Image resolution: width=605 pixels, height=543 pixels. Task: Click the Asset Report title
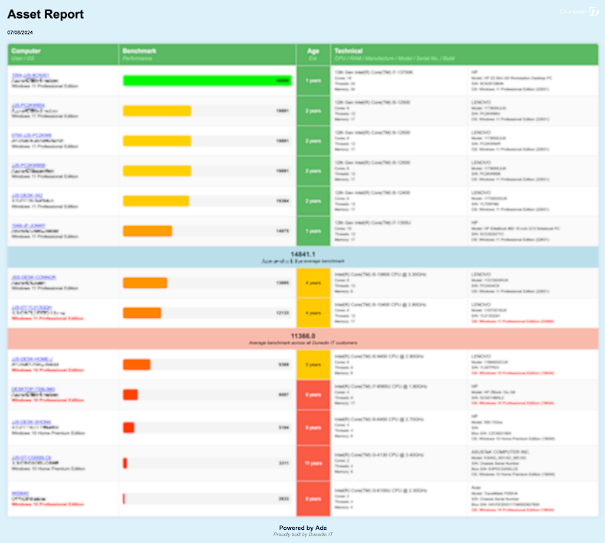[46, 14]
